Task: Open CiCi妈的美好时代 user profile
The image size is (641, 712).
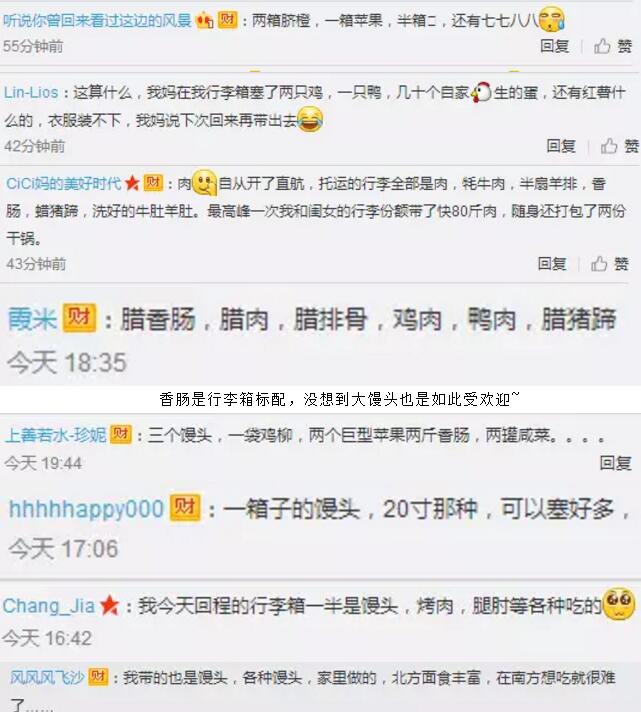Action: click(x=64, y=184)
